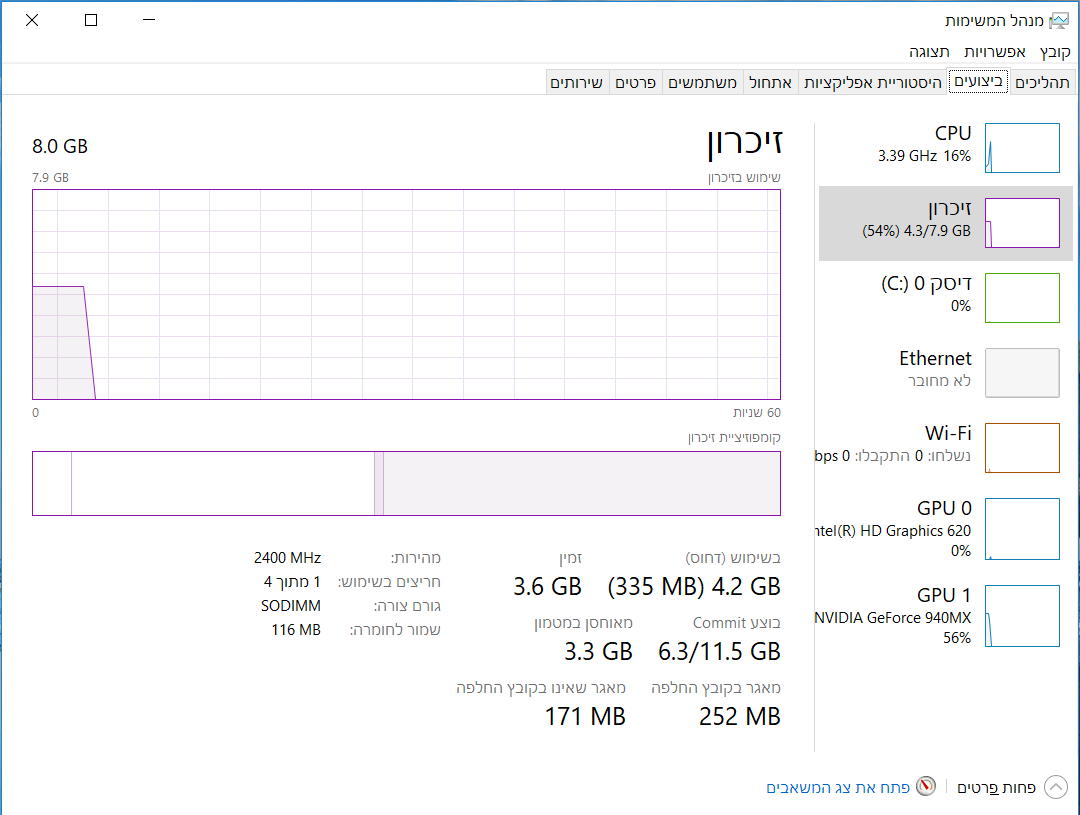
Task: Open the דיסק 0 (C:) performance graph
Action: point(1022,298)
